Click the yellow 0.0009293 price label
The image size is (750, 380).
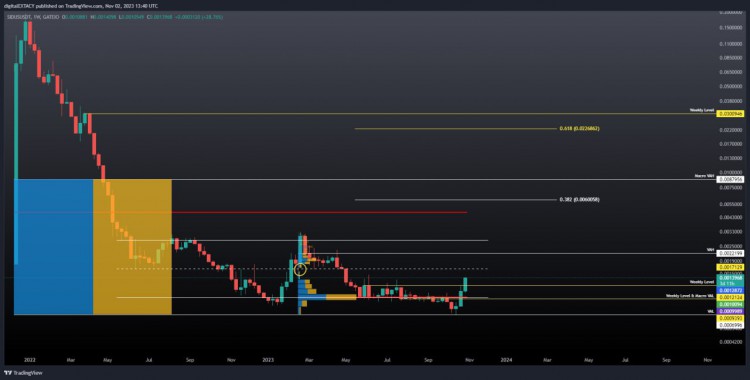pyautogui.click(x=730, y=317)
